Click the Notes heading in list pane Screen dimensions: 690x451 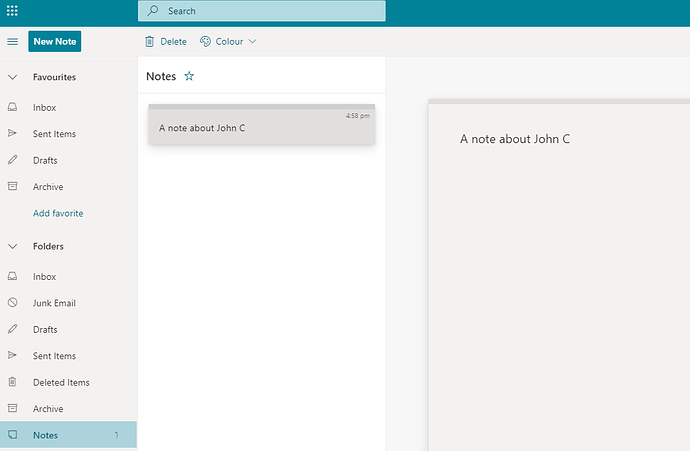(x=161, y=76)
